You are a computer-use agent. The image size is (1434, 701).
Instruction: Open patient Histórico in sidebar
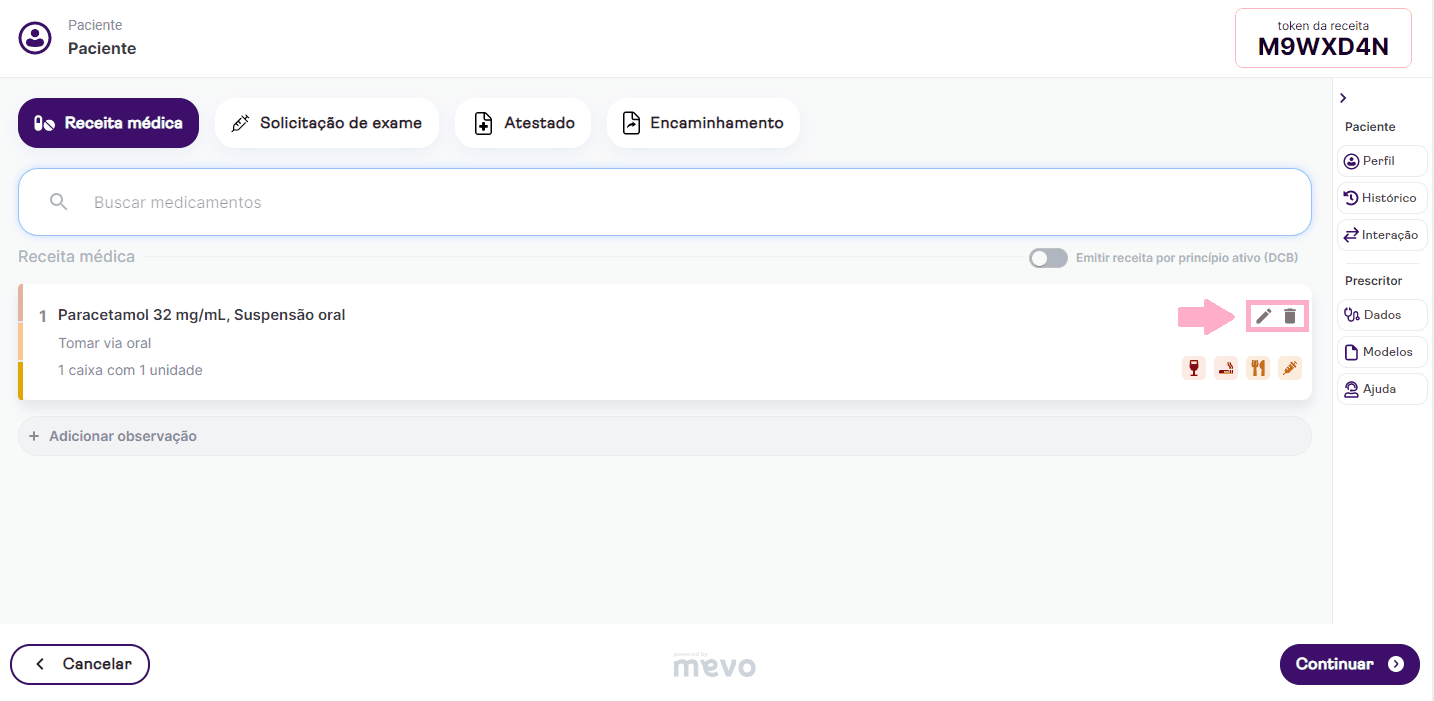click(1381, 198)
